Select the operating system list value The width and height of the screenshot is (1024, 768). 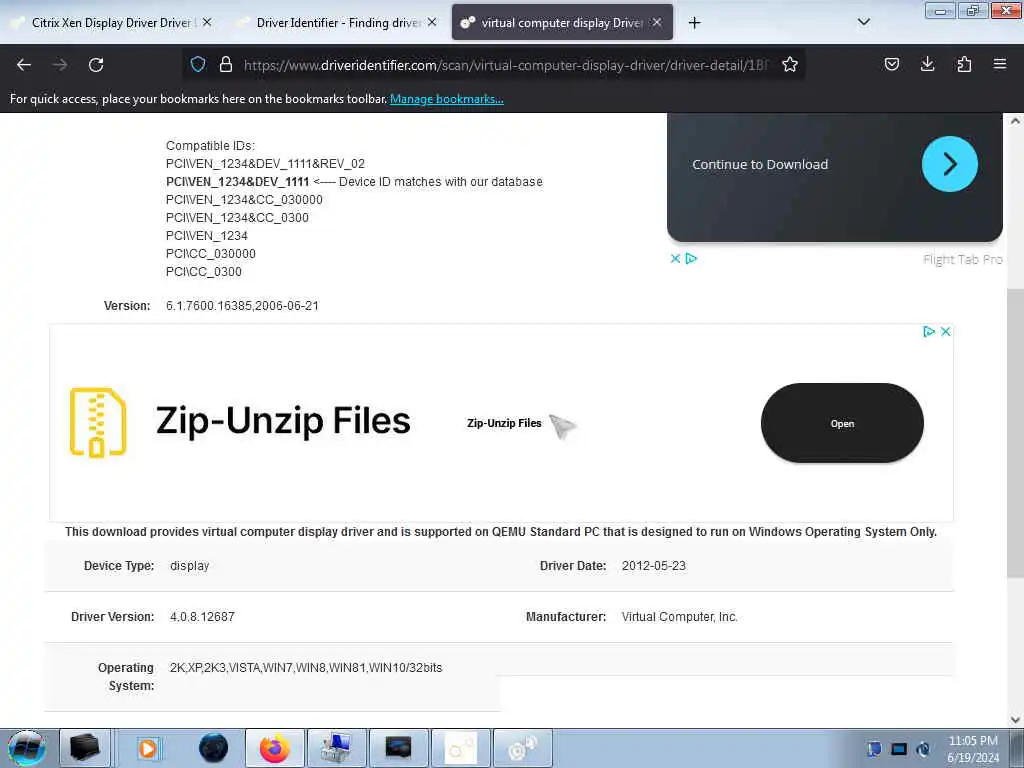[x=306, y=668]
